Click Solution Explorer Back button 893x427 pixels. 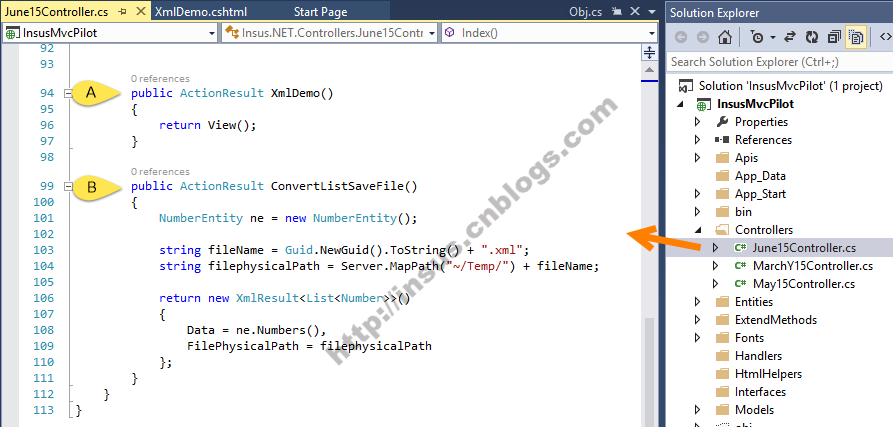pos(681,38)
